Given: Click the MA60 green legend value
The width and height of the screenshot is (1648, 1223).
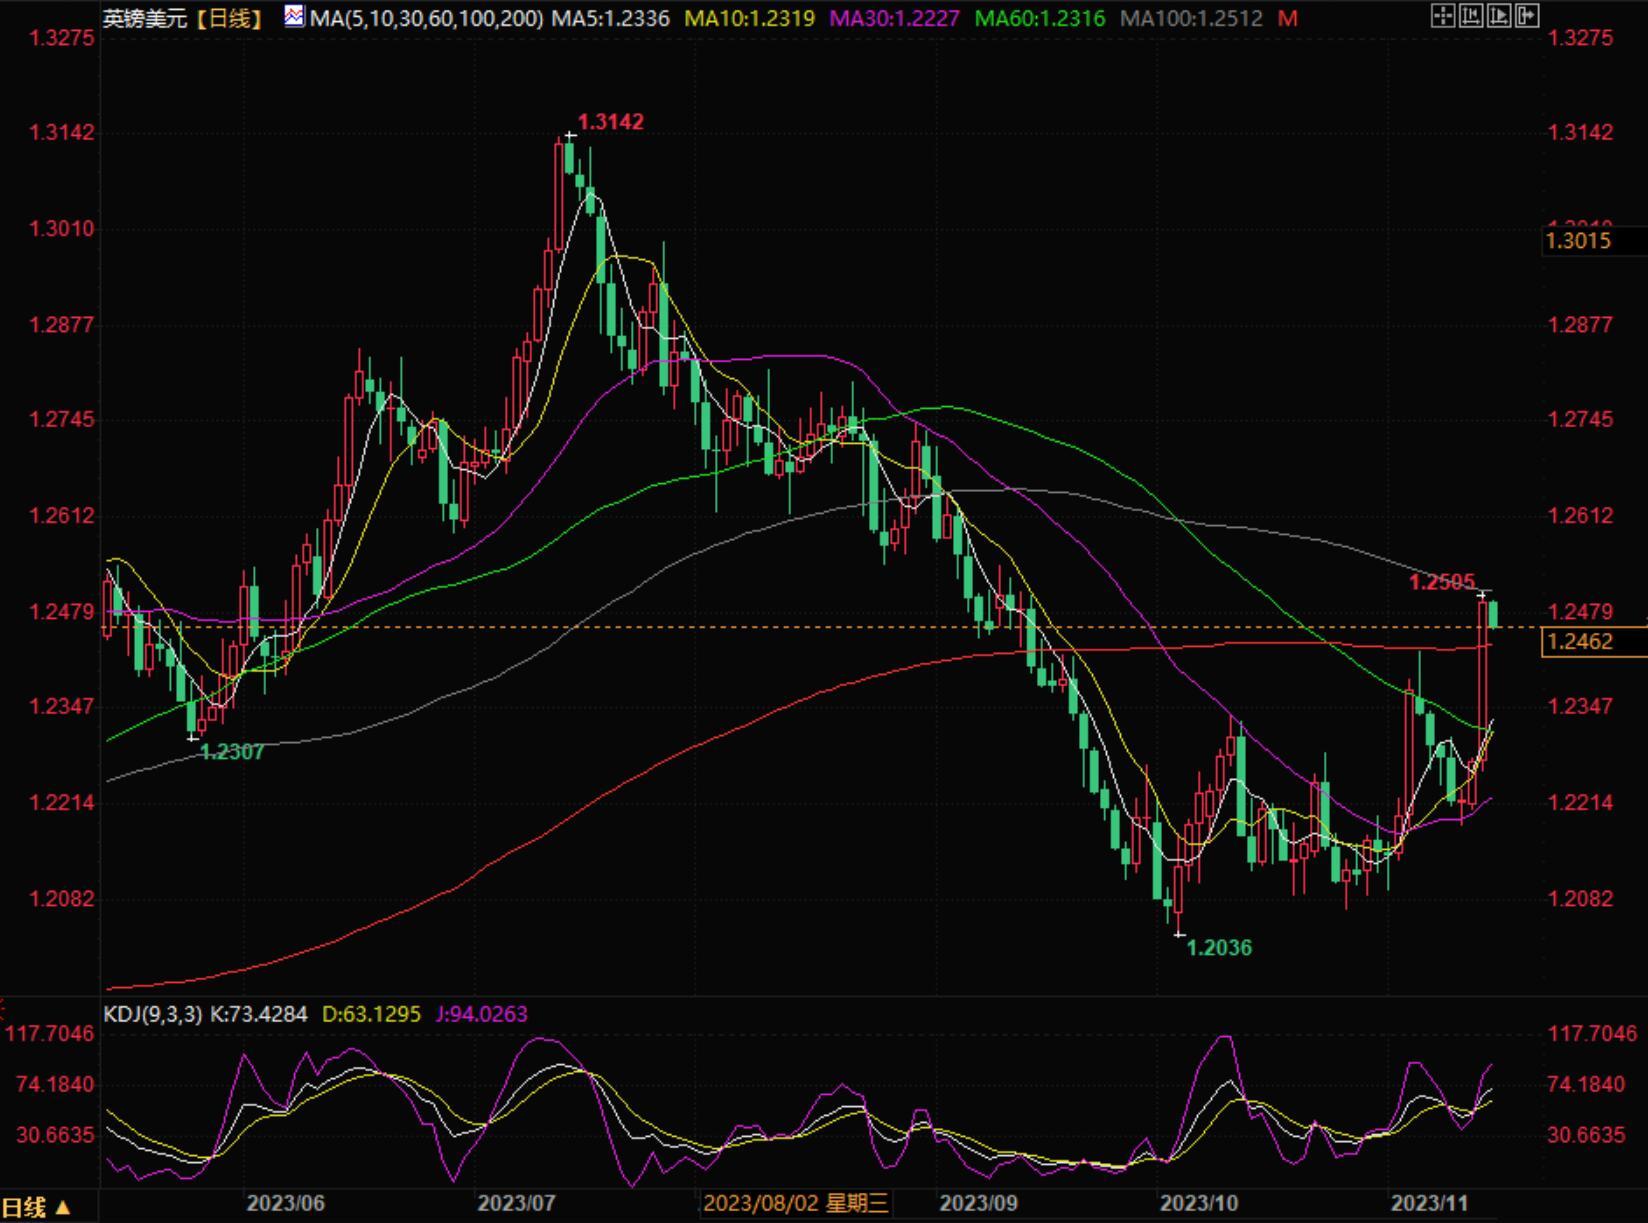Looking at the screenshot, I should point(1040,18).
